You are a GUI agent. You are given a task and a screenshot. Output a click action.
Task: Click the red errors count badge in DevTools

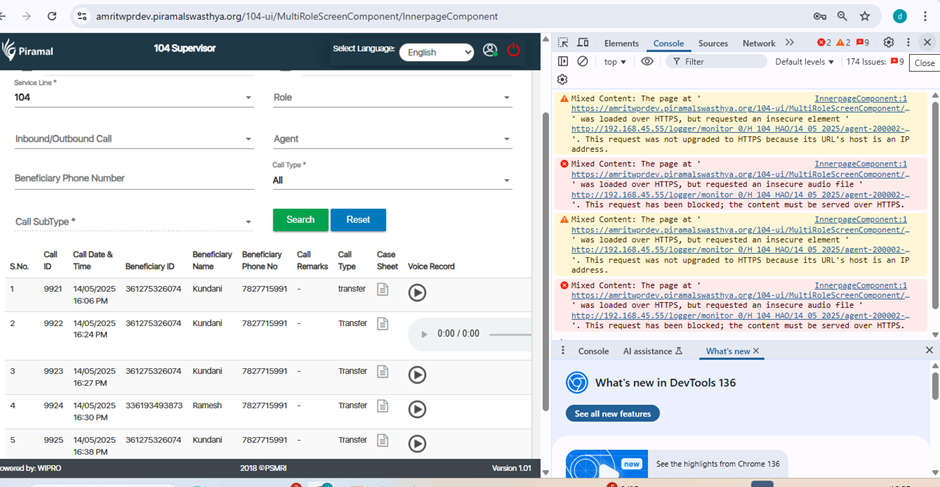pos(824,43)
